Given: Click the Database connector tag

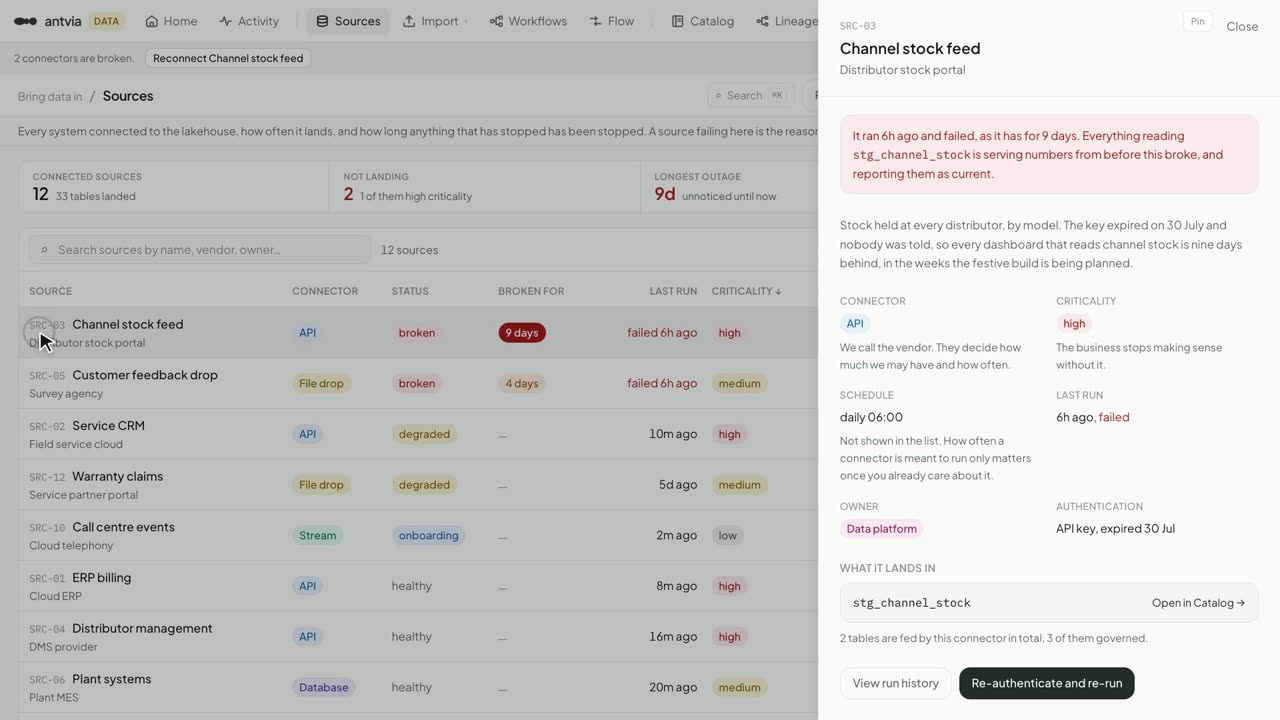Looking at the screenshot, I should coord(324,687).
